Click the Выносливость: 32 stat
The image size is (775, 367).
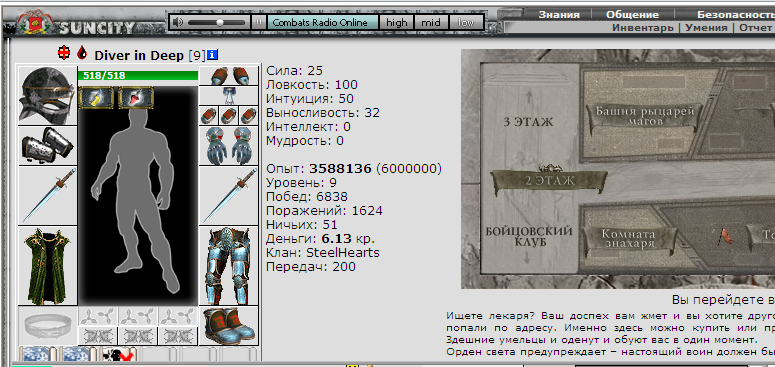pos(323,113)
